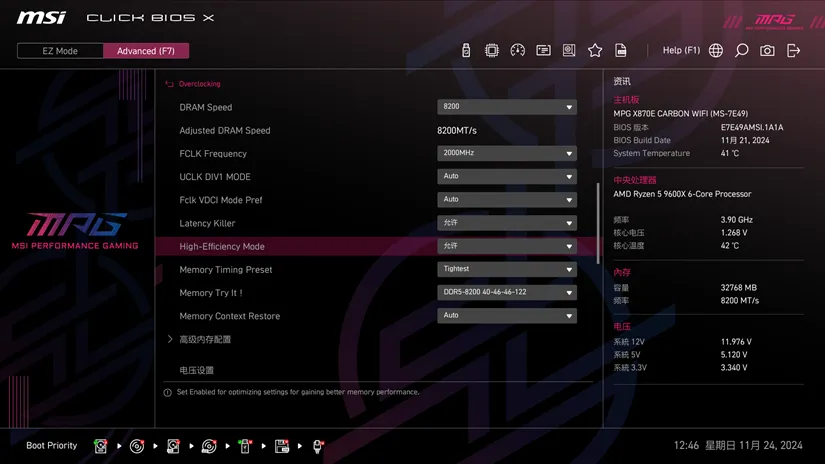
Task: Open the search magnifier icon
Action: click(x=742, y=50)
